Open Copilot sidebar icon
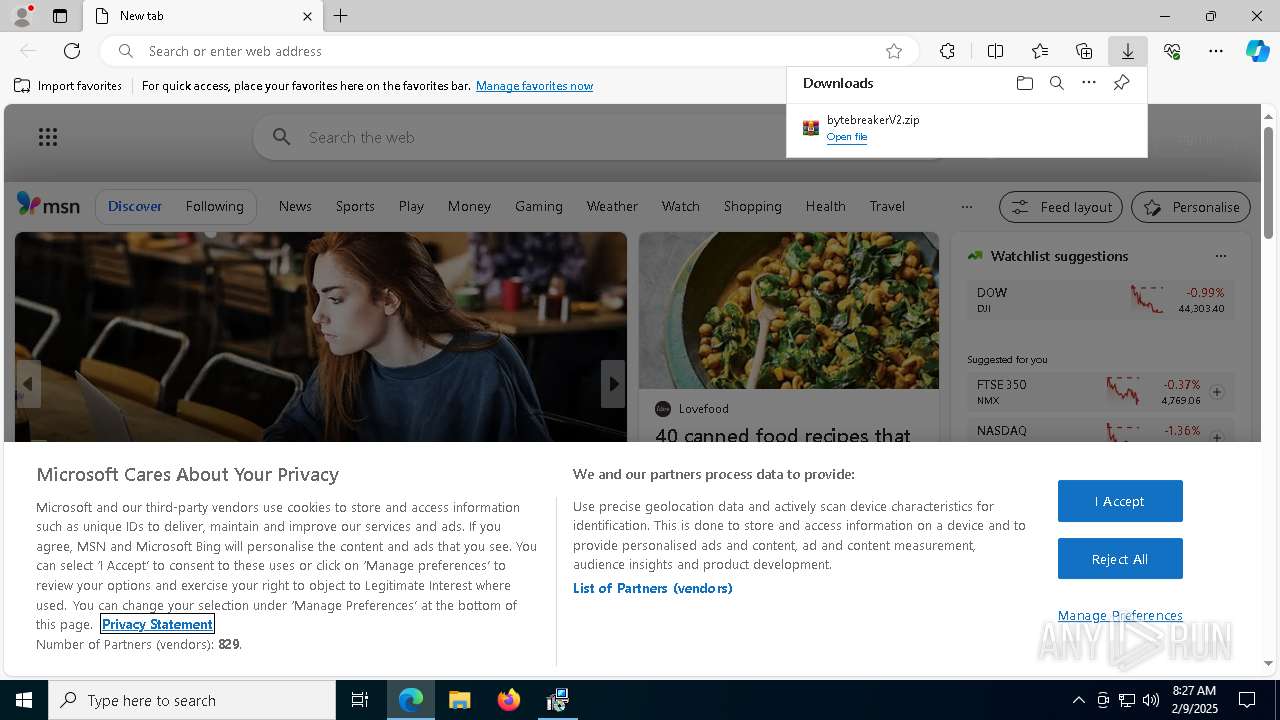This screenshot has height=720, width=1280. (1258, 51)
